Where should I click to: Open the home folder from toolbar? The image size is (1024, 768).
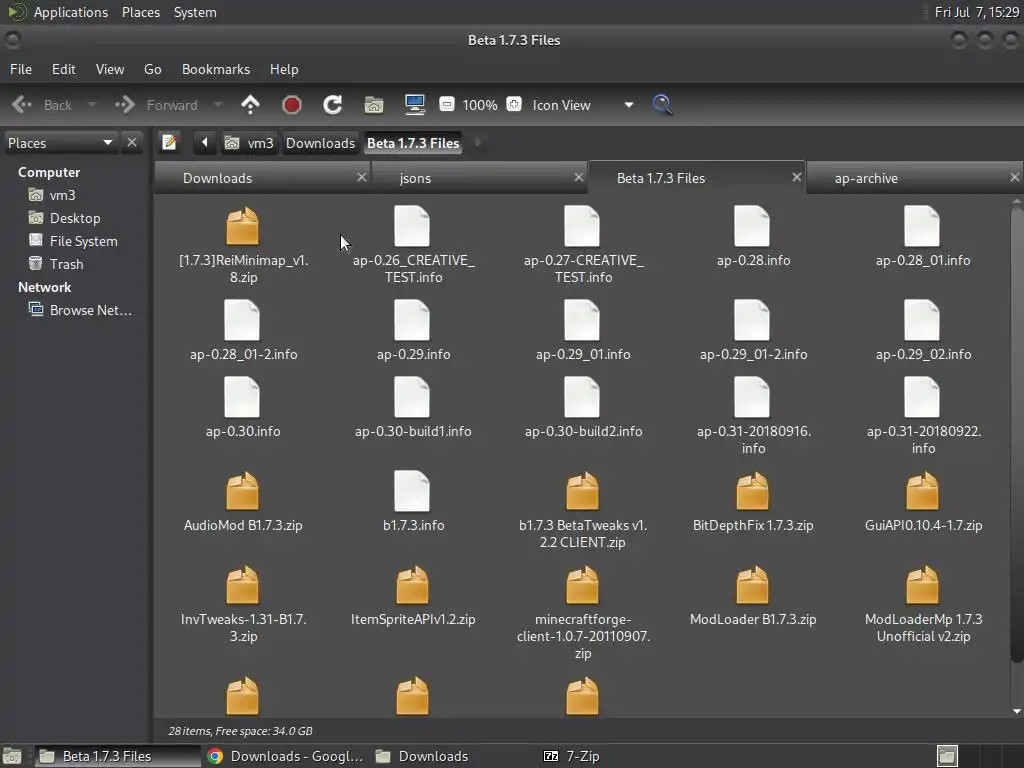pos(374,104)
